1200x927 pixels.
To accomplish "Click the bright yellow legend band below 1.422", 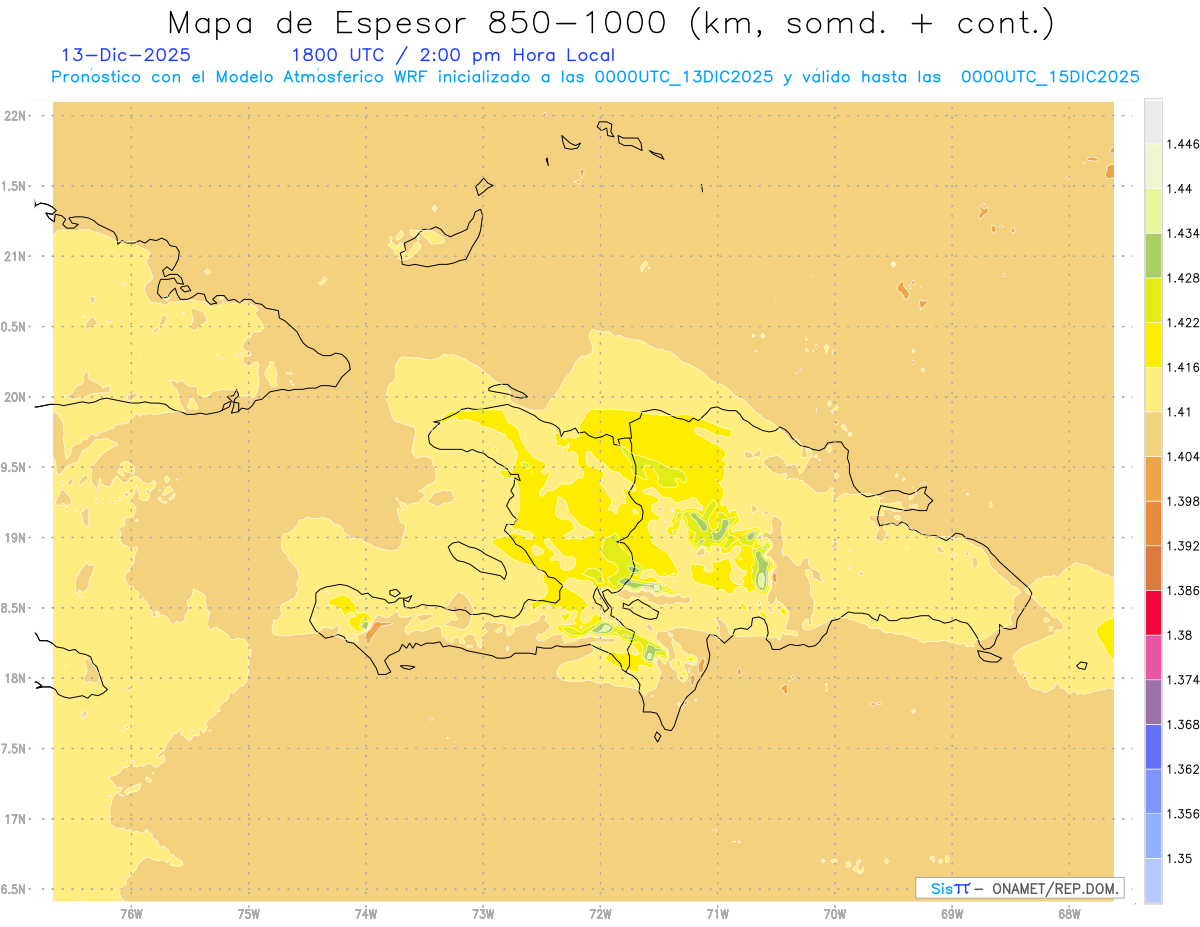I will coord(1153,344).
